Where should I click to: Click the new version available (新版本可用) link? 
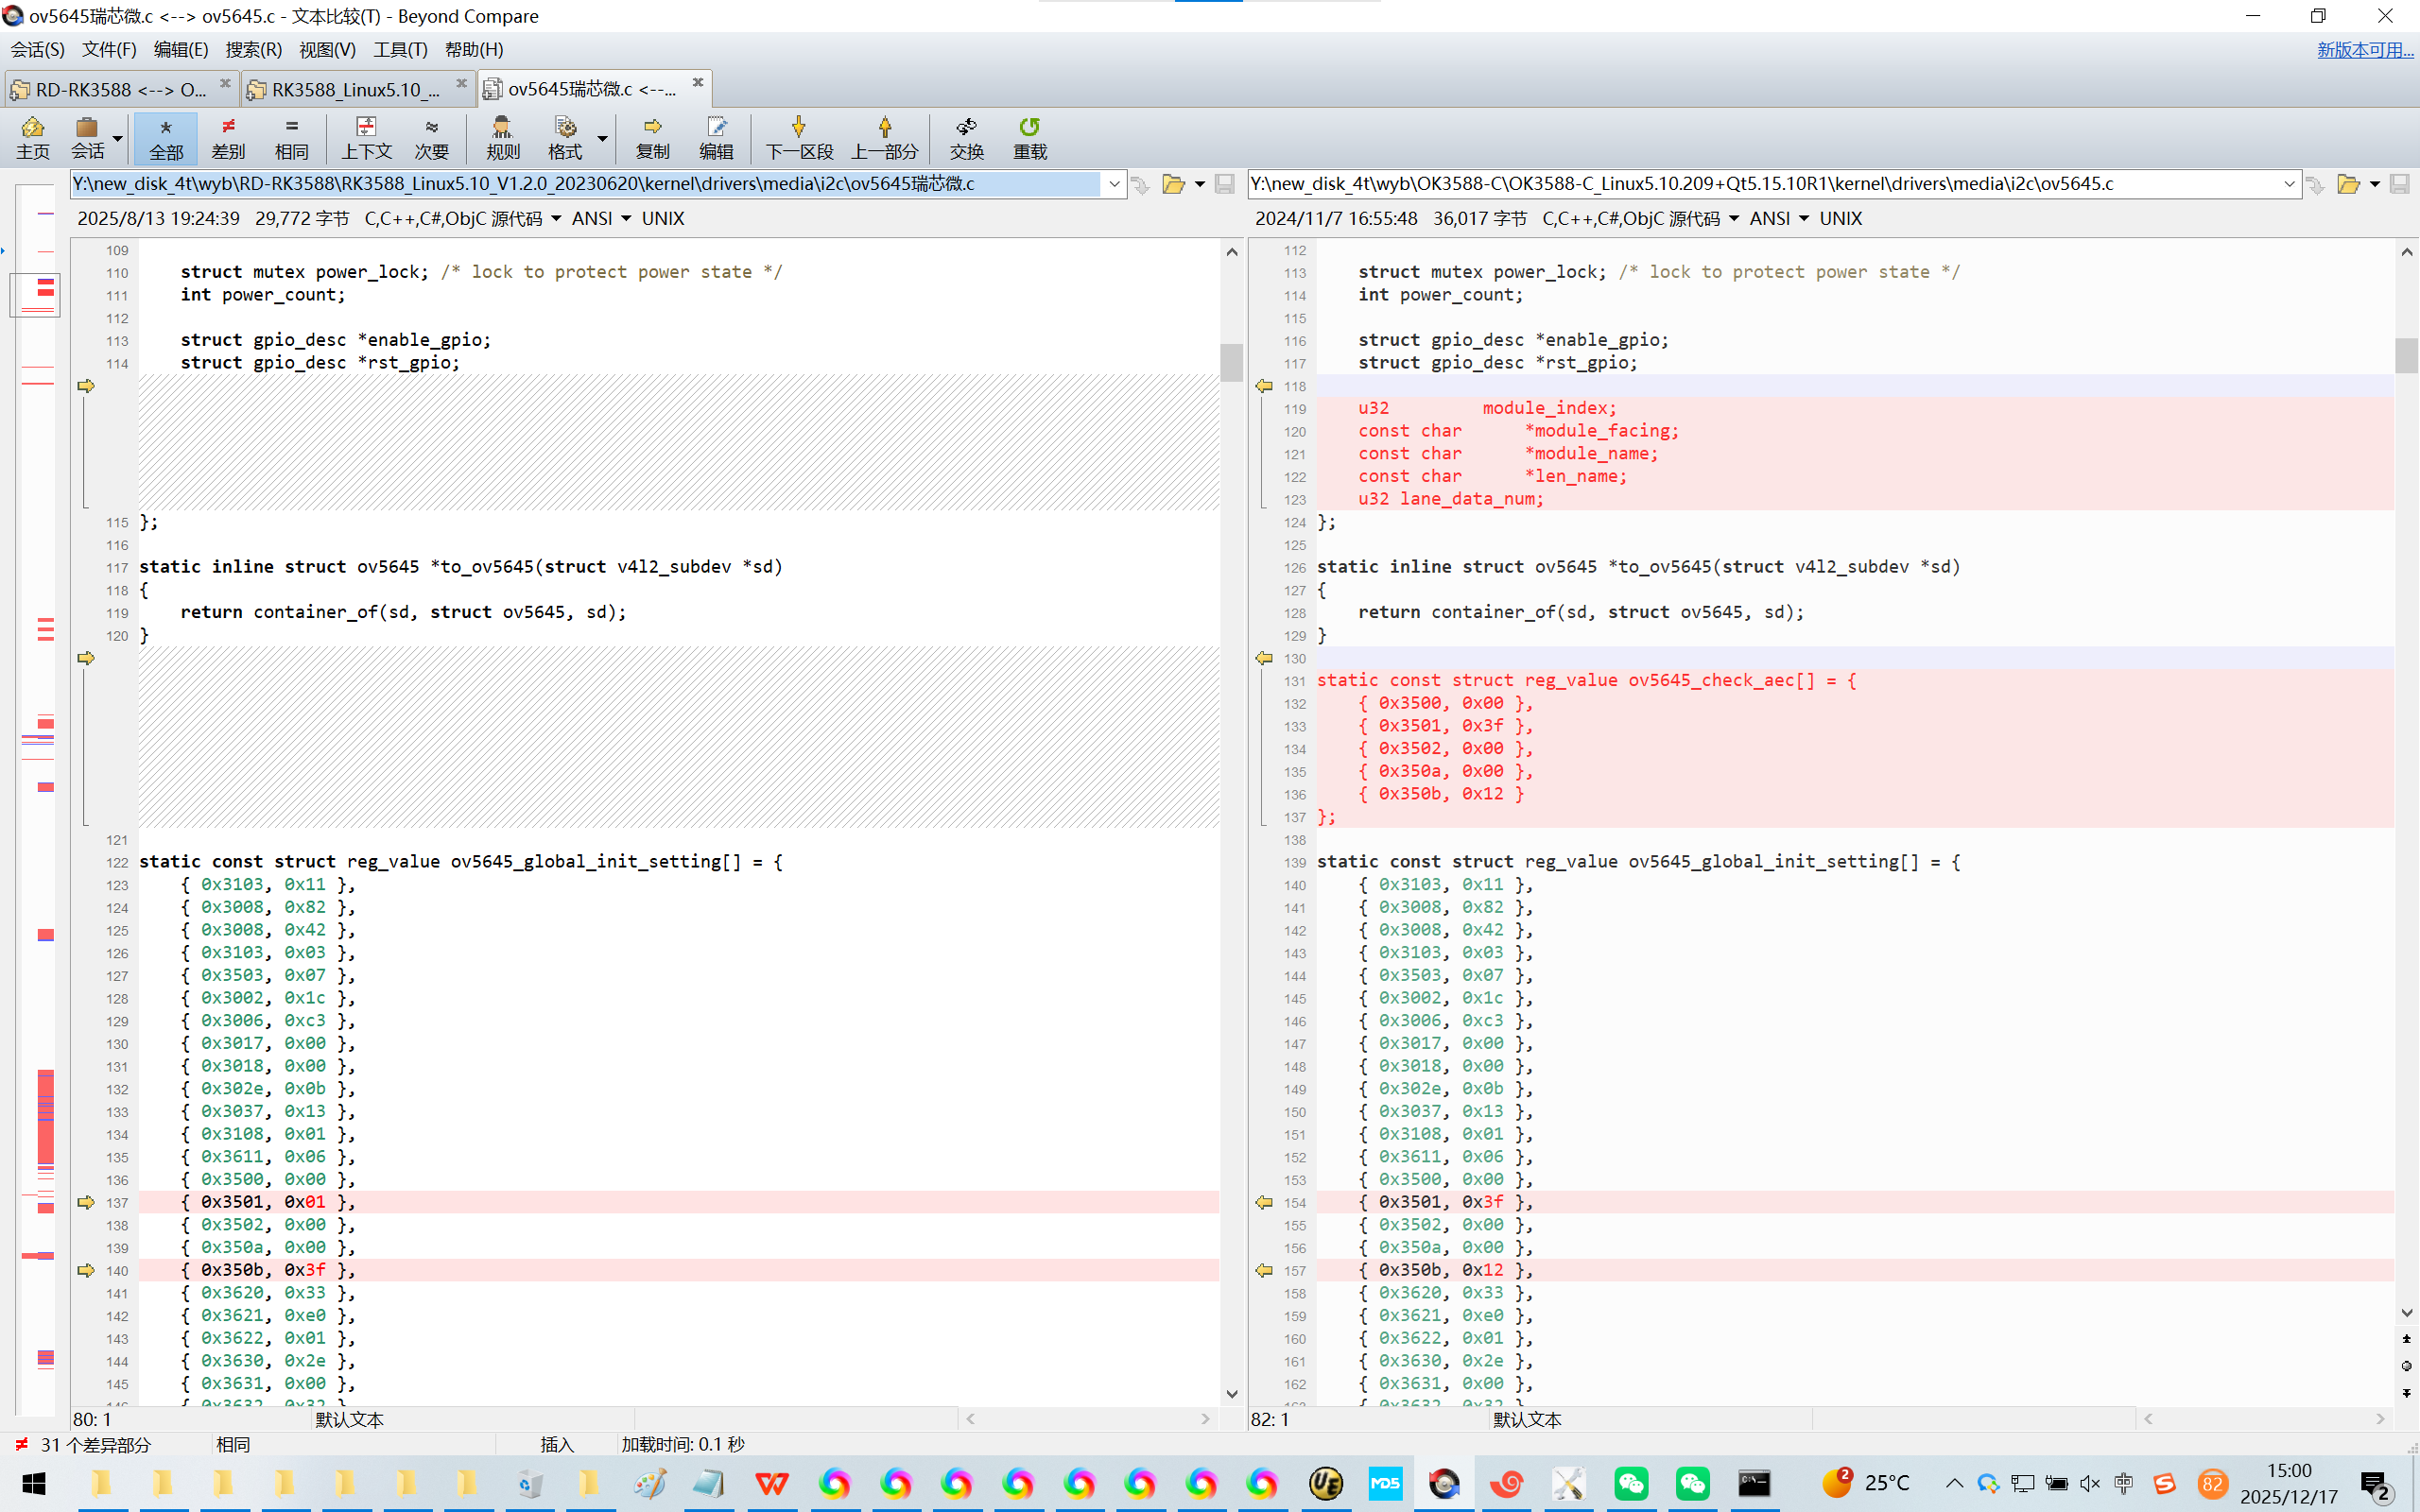2364,49
